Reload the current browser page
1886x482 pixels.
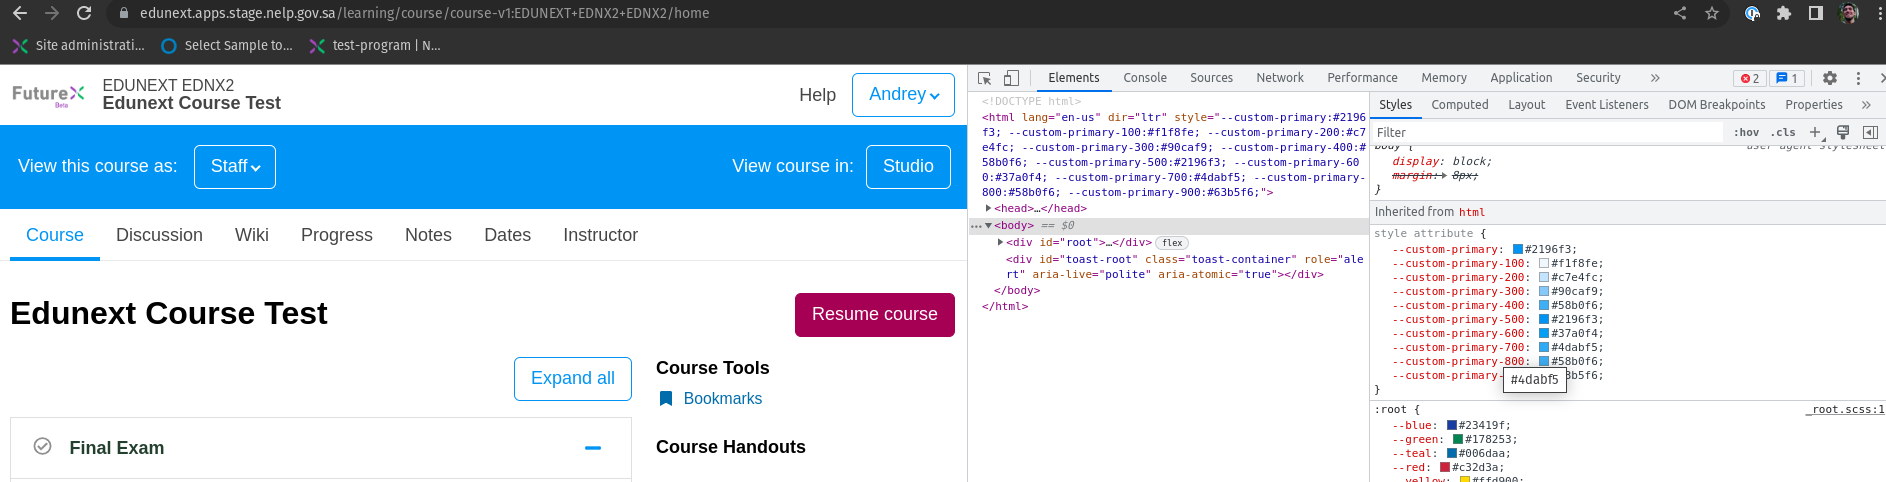(x=84, y=13)
